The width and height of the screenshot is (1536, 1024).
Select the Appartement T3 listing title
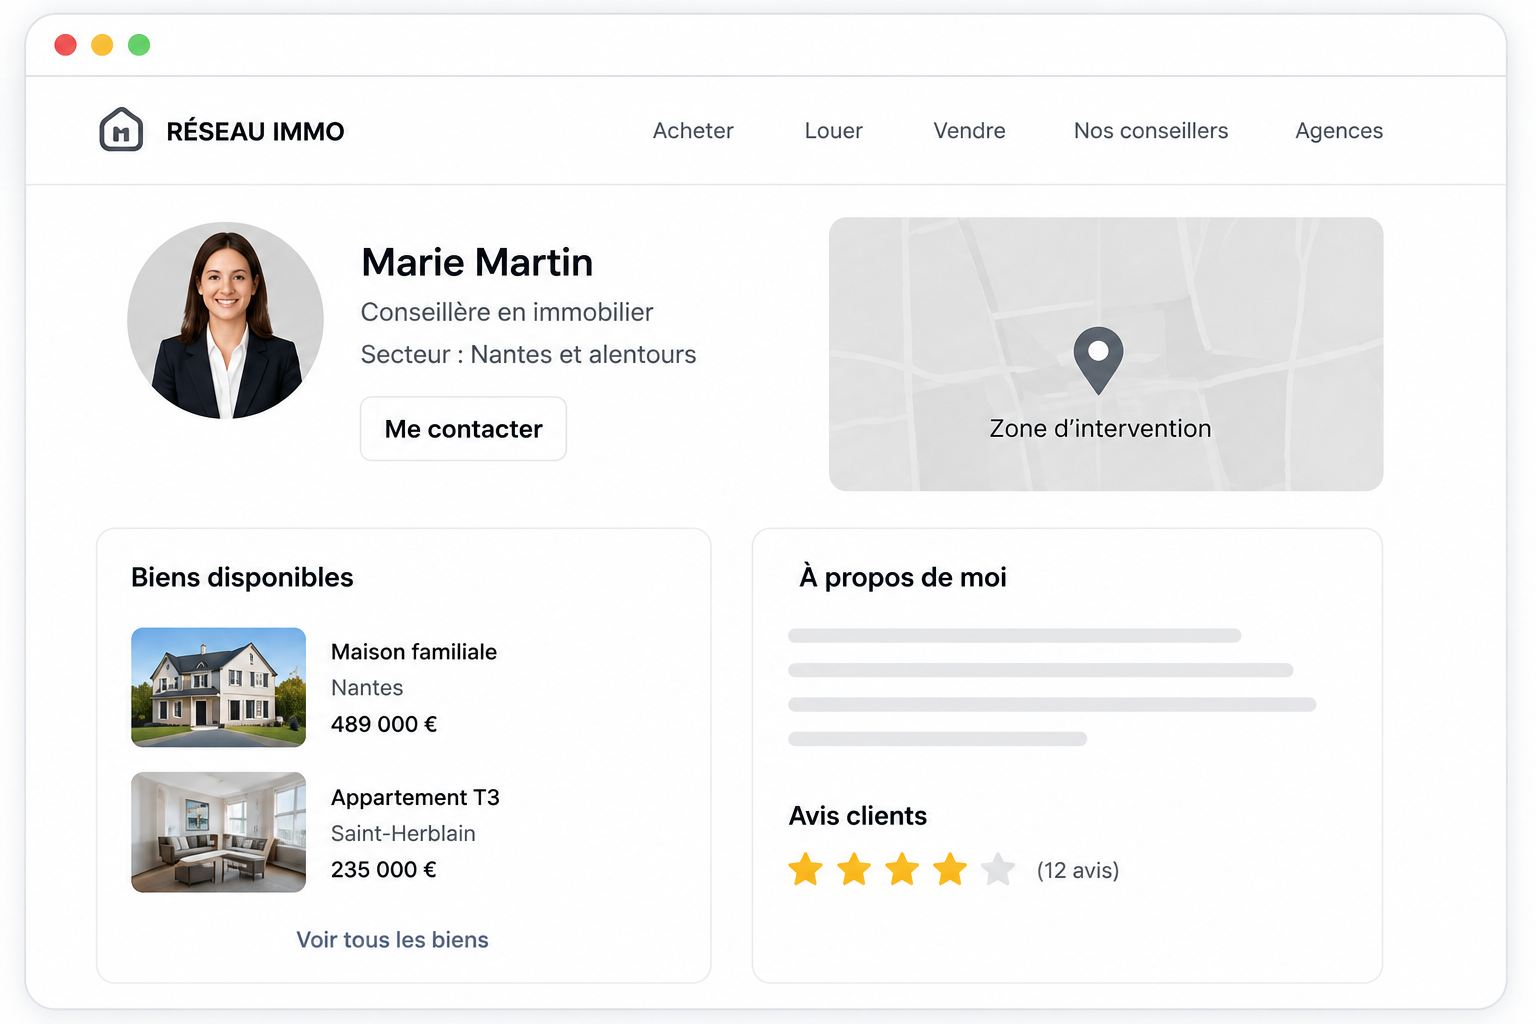pyautogui.click(x=415, y=797)
